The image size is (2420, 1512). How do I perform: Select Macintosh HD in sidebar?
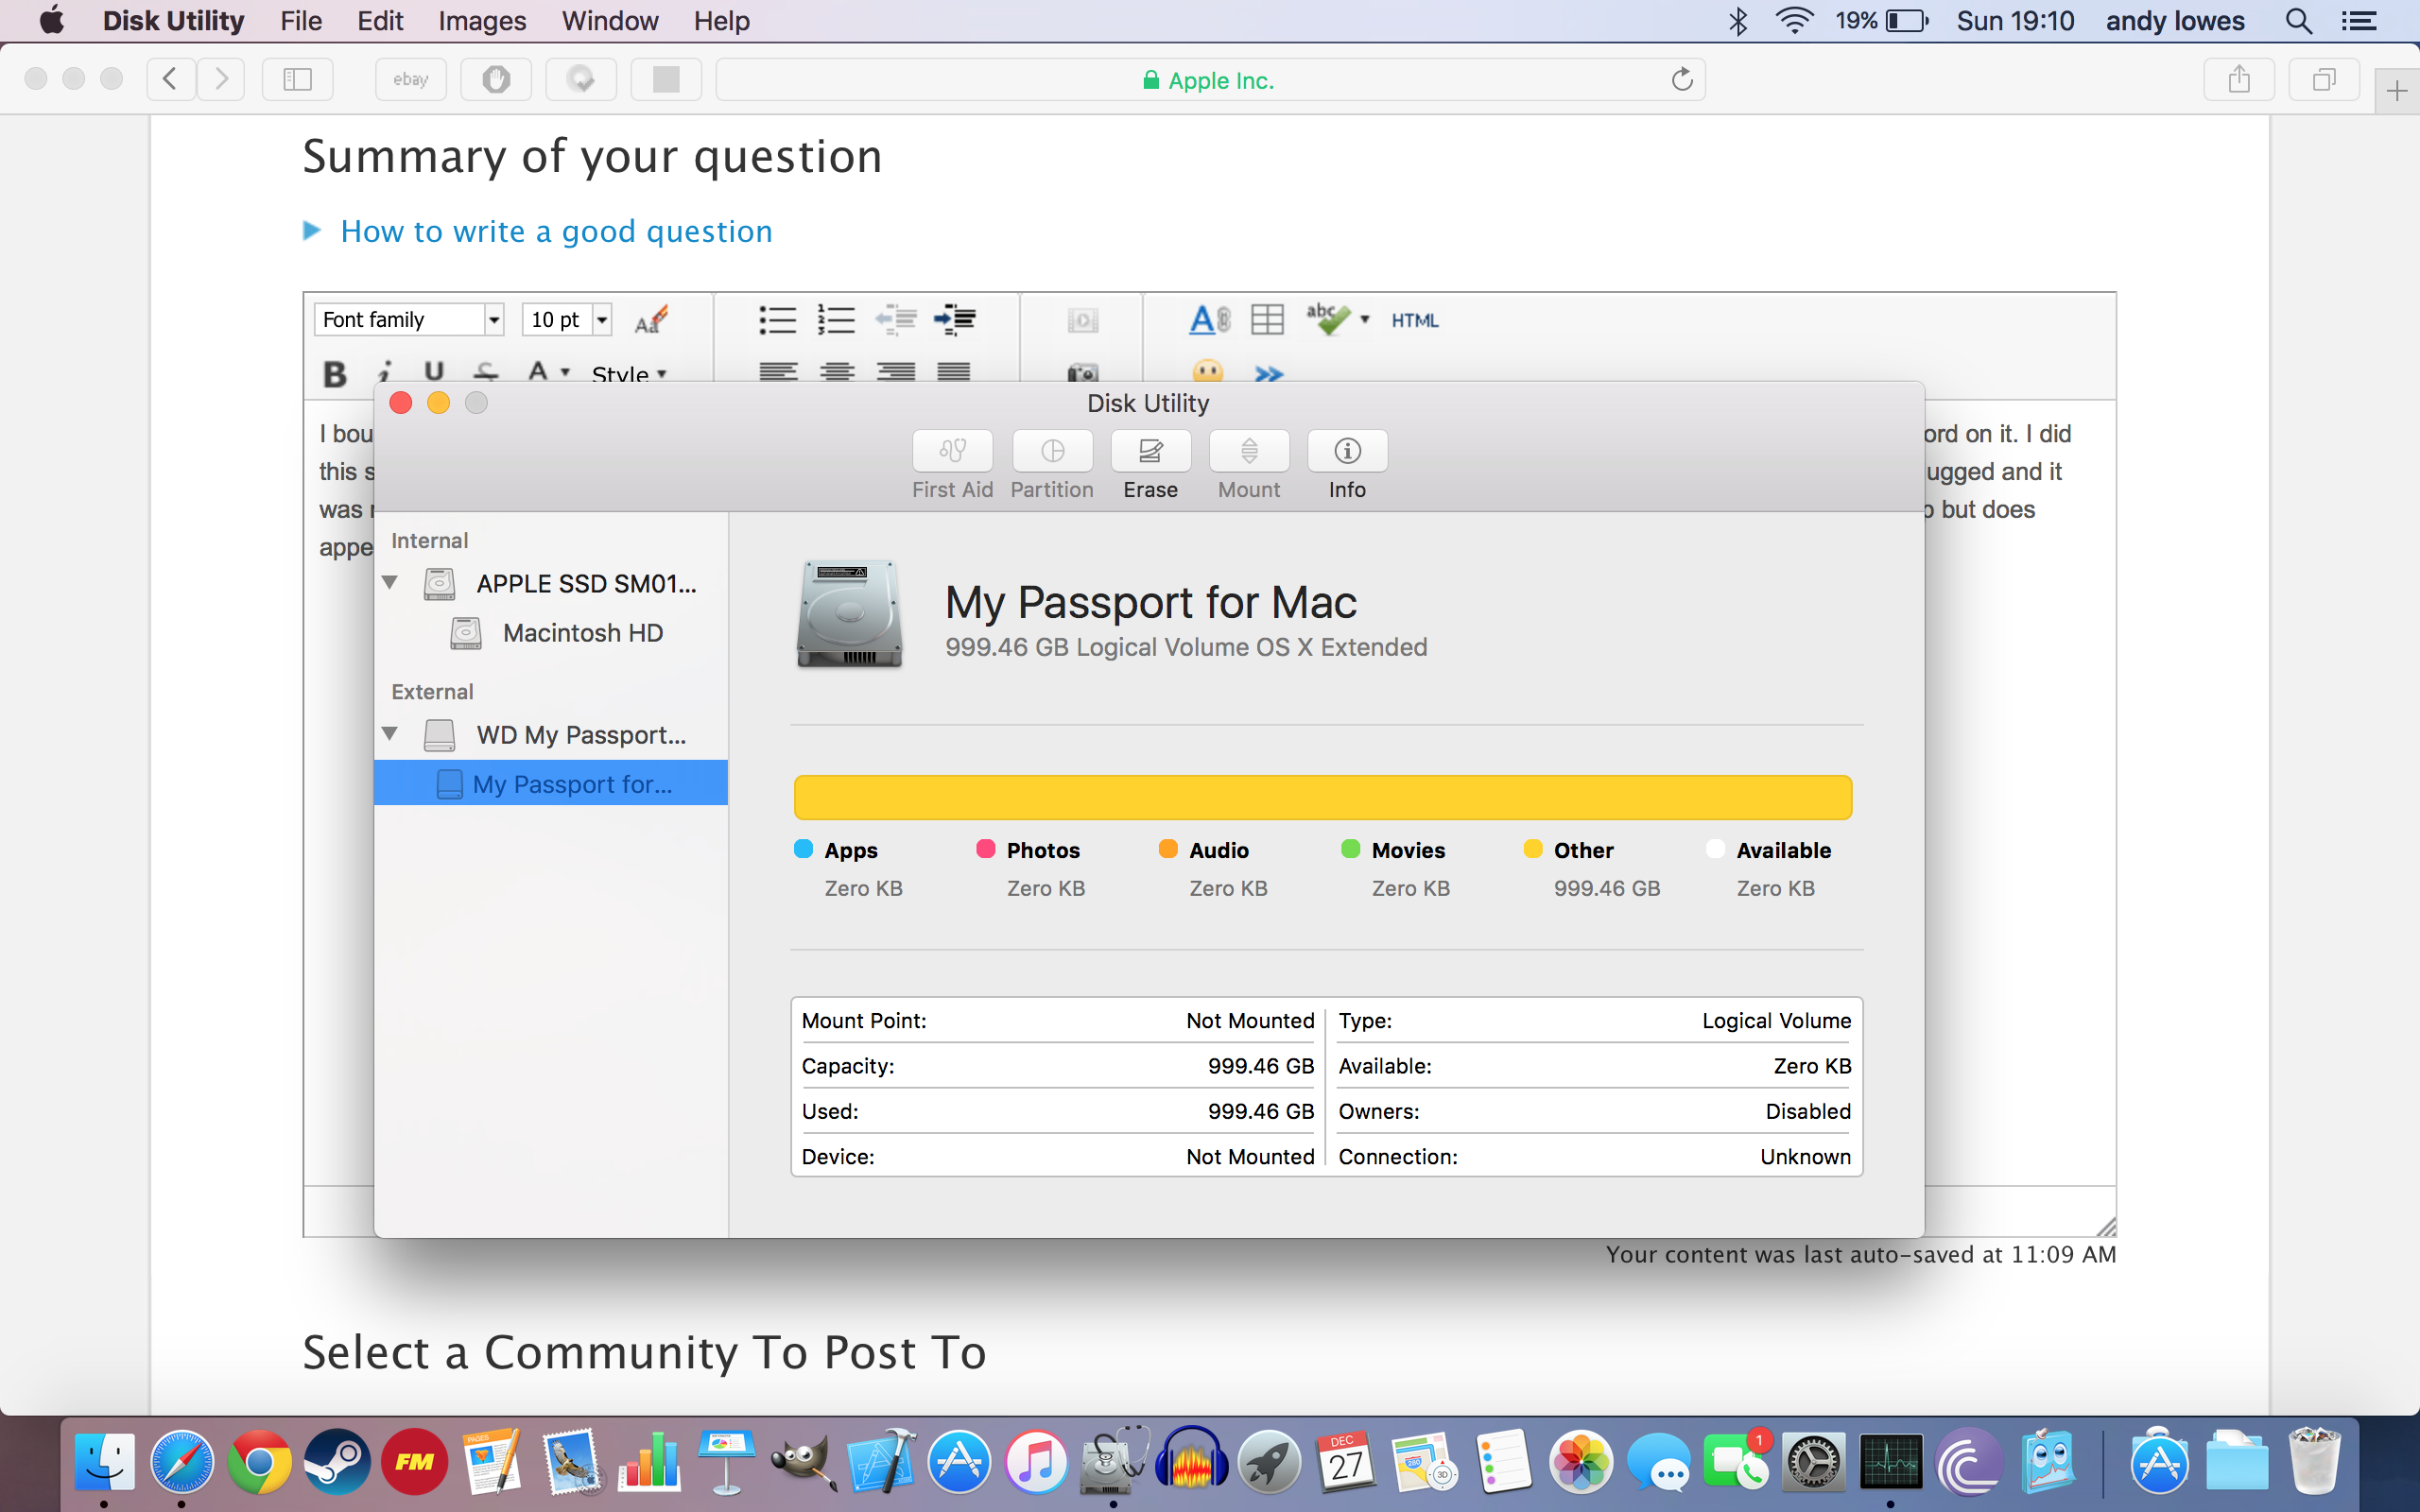[582, 633]
